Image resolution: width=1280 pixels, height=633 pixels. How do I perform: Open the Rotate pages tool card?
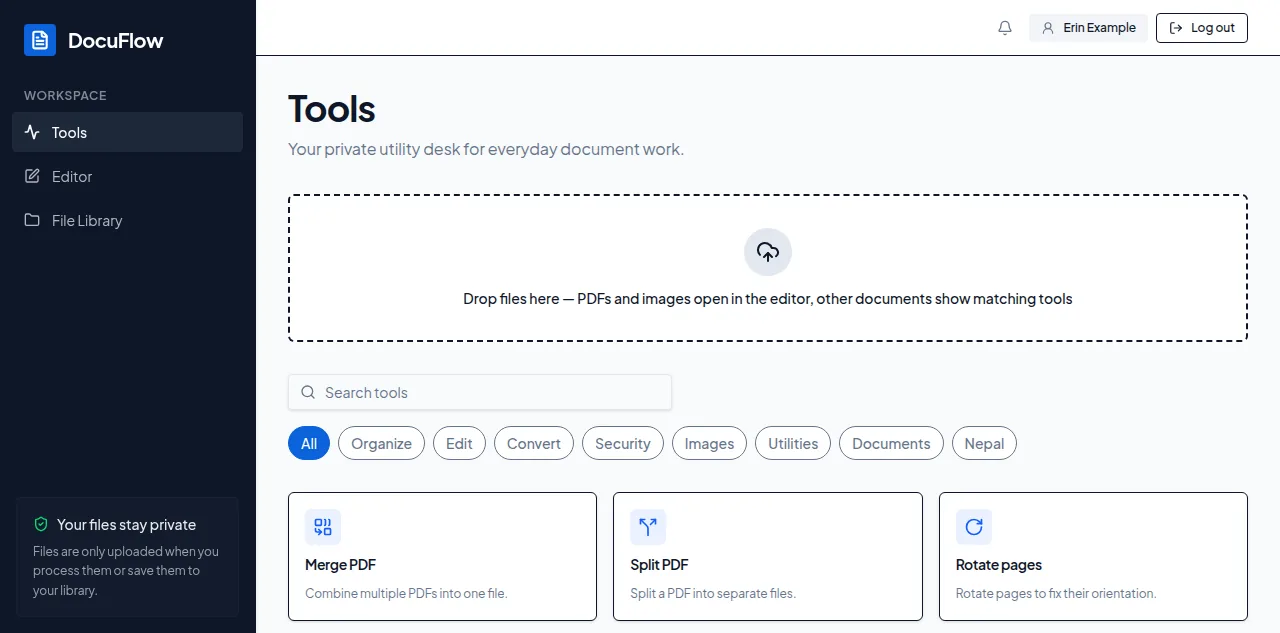click(1093, 556)
